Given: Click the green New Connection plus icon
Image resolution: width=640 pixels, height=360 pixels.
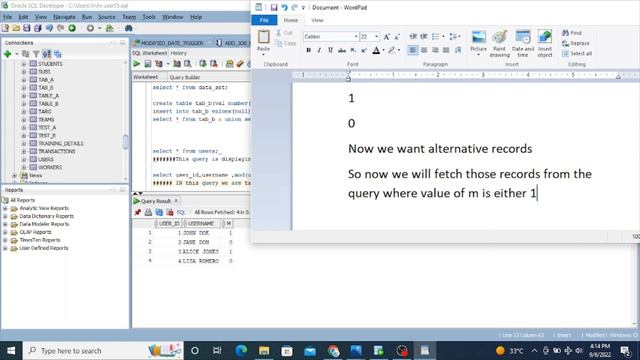Looking at the screenshot, I should 7,54.
